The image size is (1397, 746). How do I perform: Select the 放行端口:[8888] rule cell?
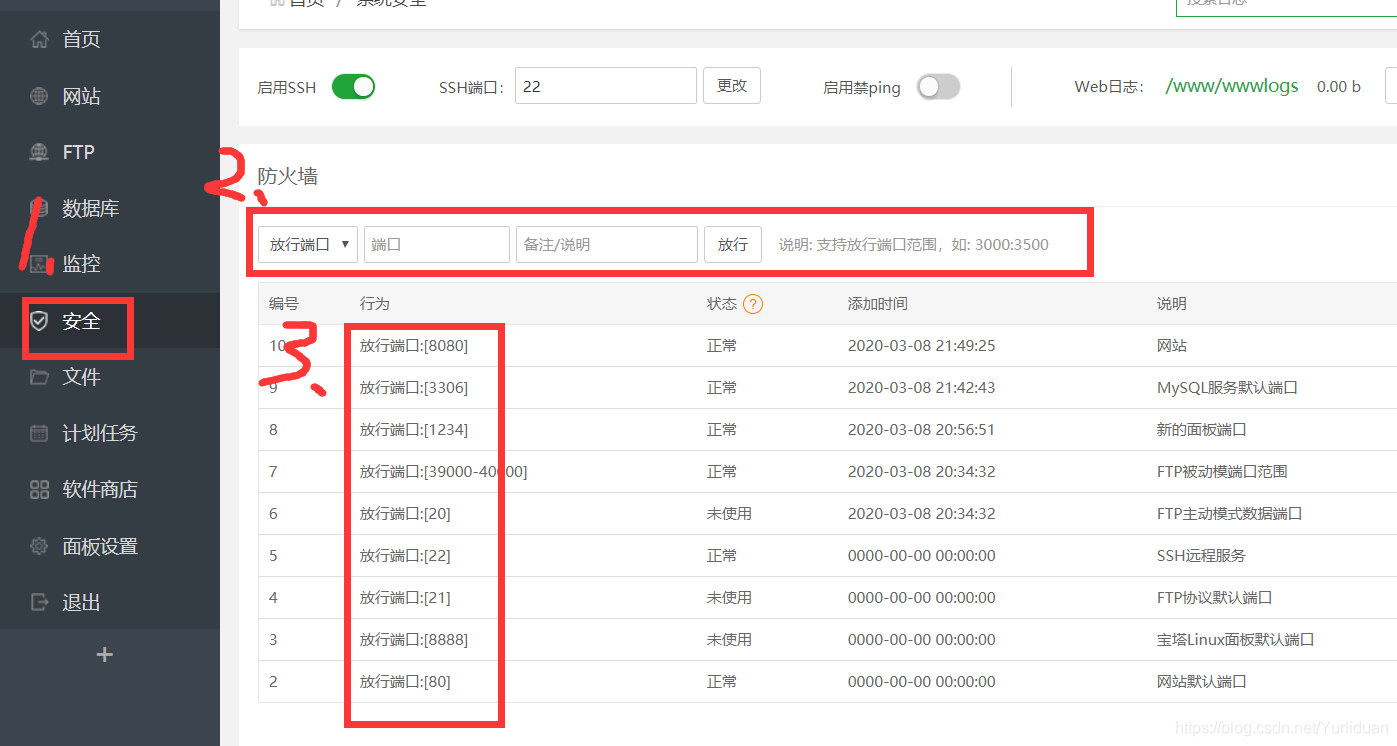(414, 640)
